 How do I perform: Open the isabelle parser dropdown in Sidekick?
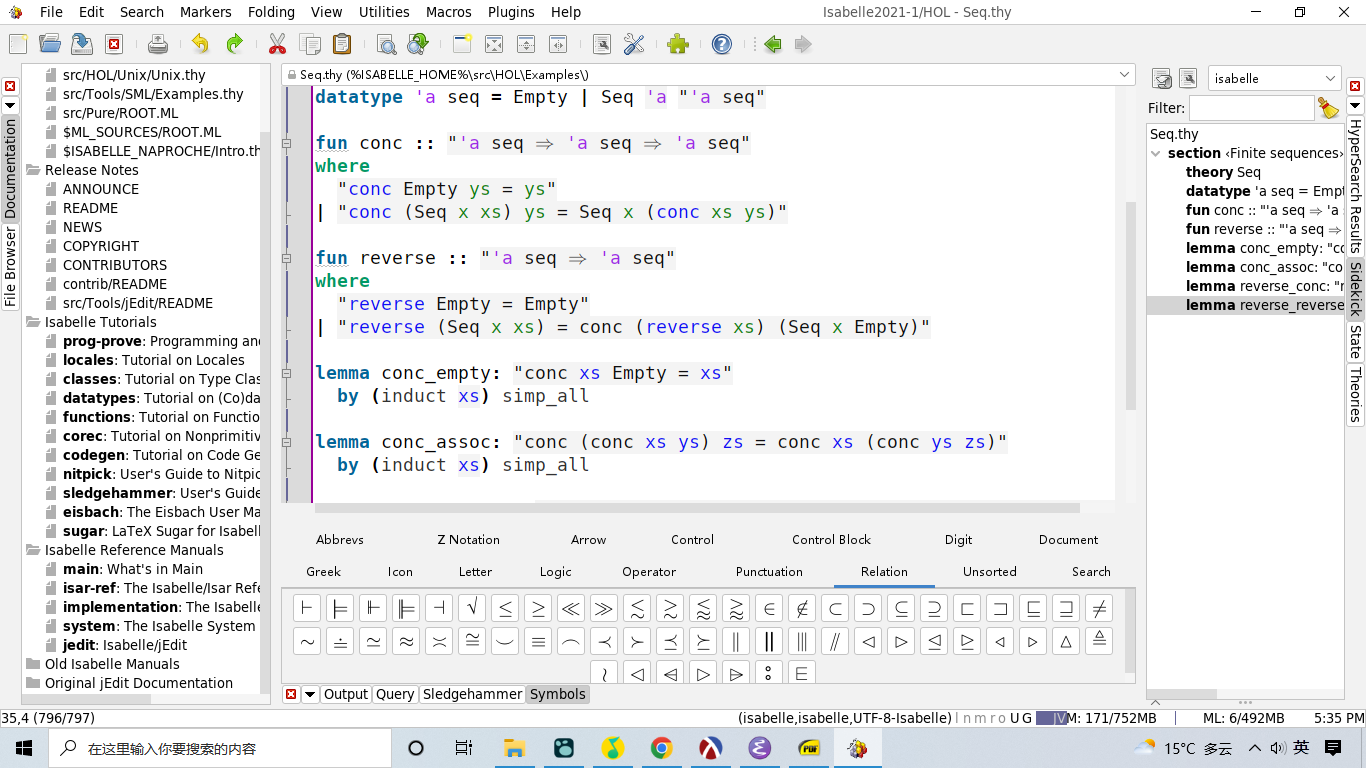[1274, 78]
